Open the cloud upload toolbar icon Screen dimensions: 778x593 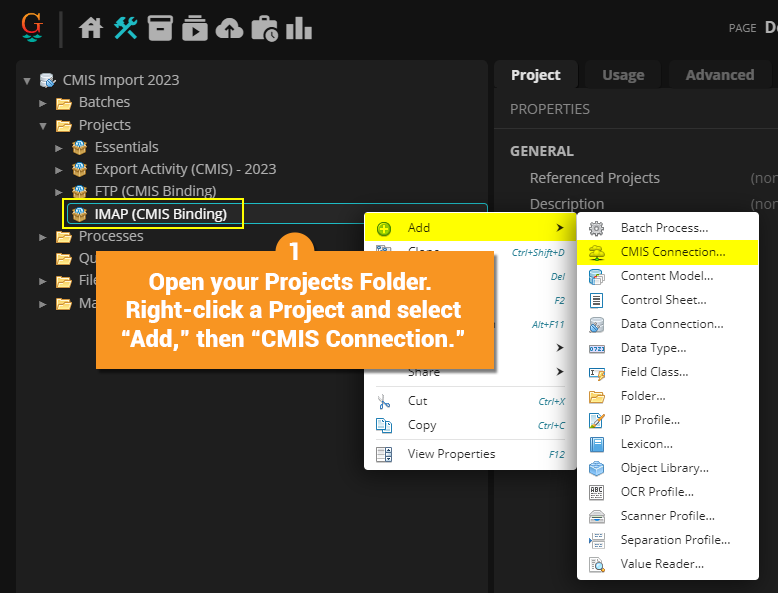click(x=229, y=29)
